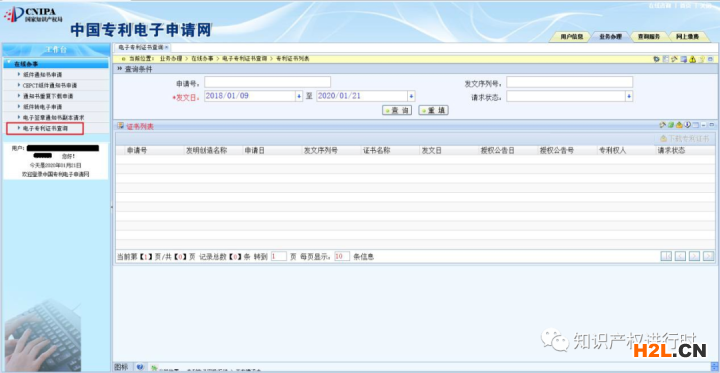
Task: Click the blue question mark help icon
Action: coord(140,367)
